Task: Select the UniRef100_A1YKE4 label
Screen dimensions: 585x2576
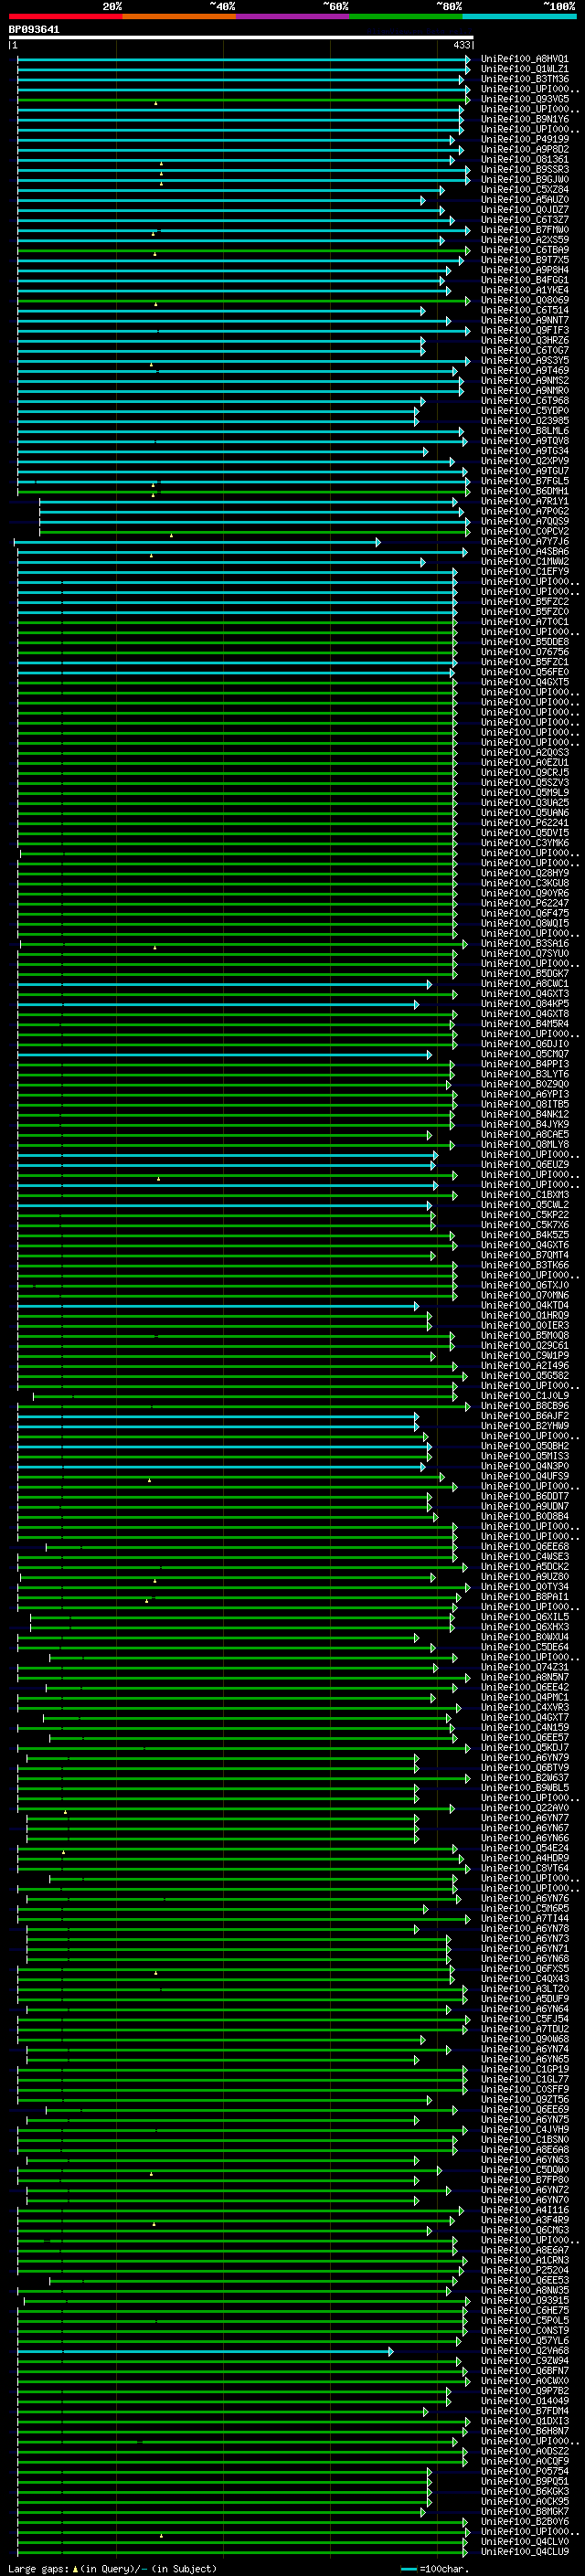Action: [525, 290]
